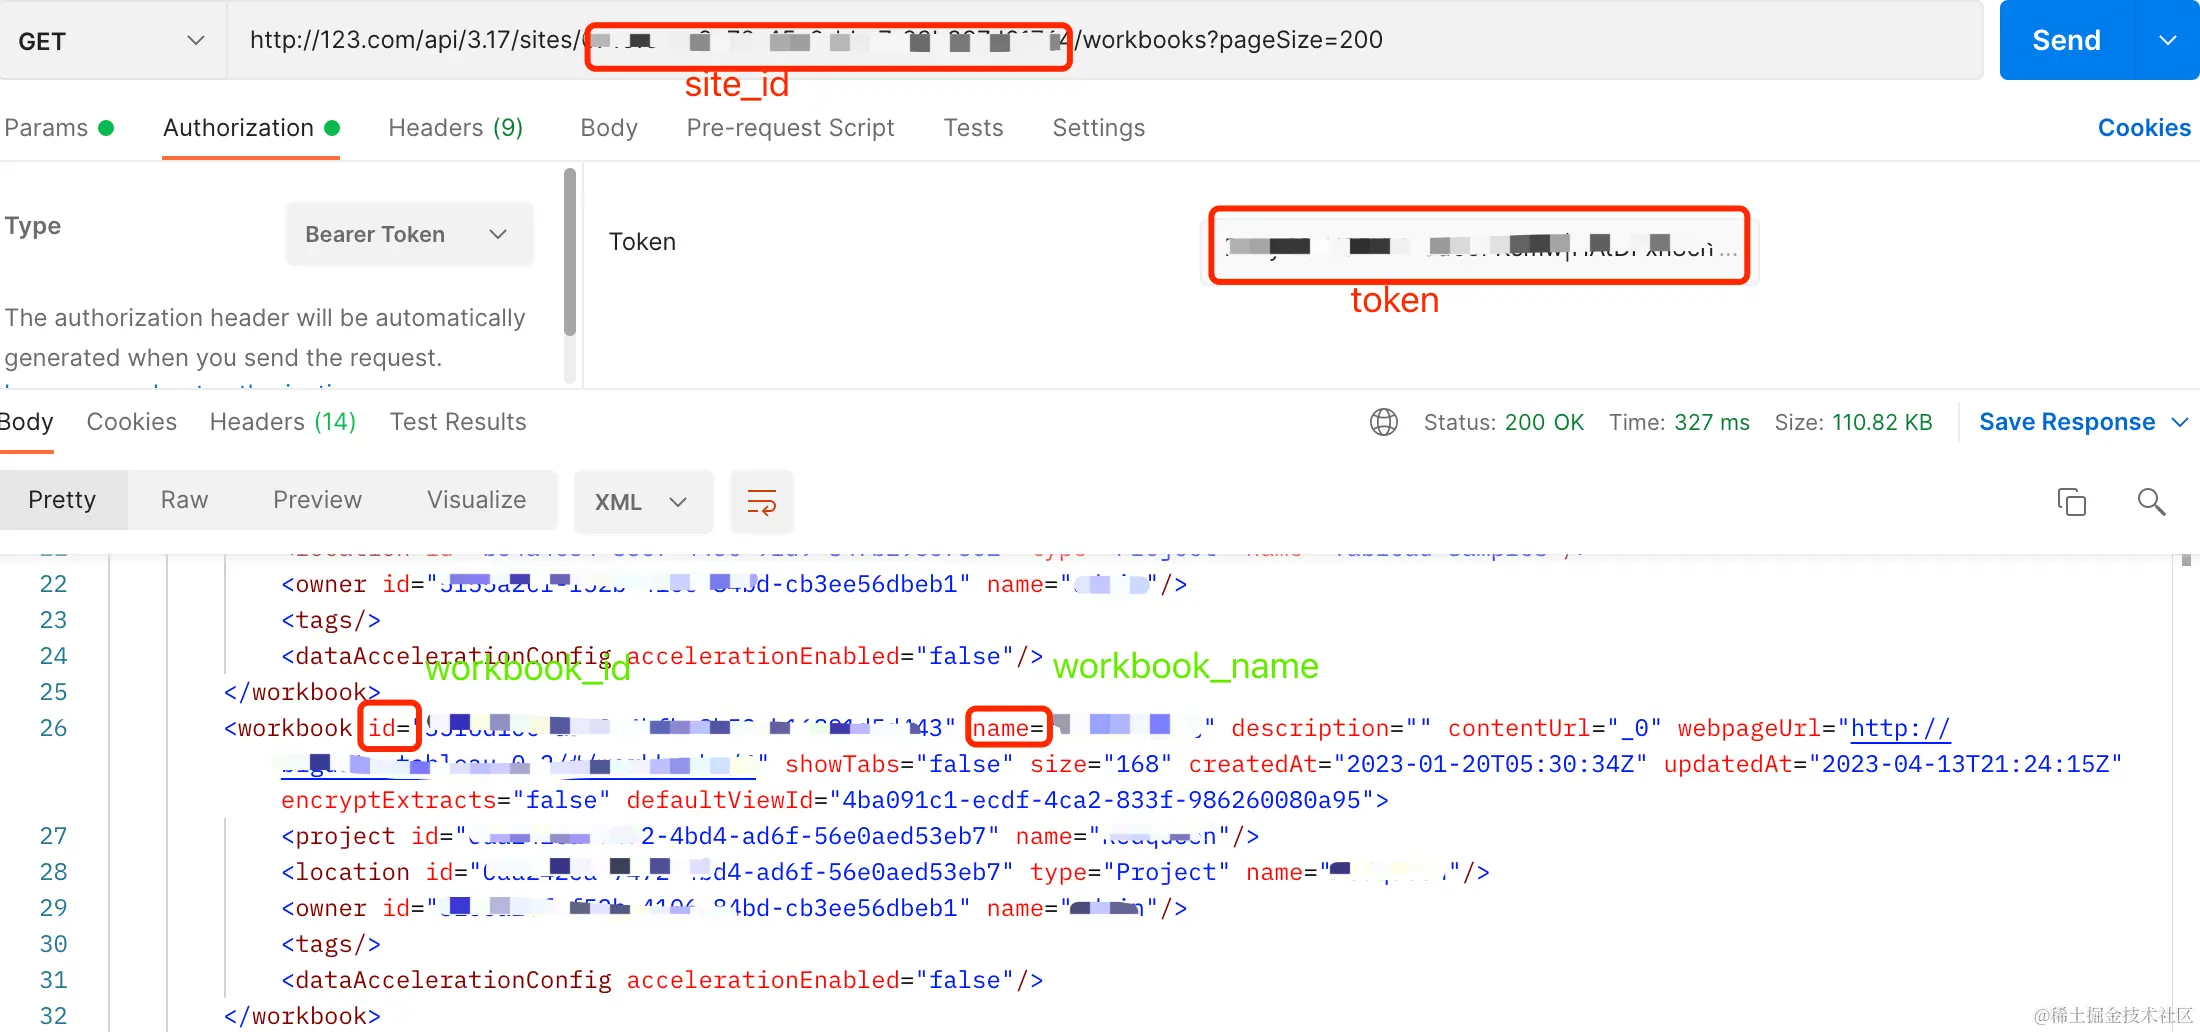The height and width of the screenshot is (1032, 2200).
Task: Click showTabs="false" attribute
Action: tap(899, 764)
